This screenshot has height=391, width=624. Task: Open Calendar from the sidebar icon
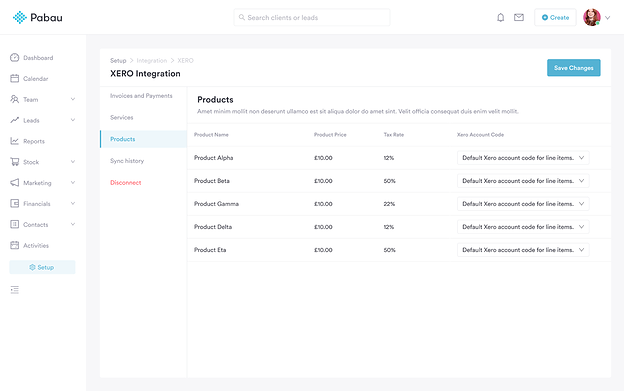click(15, 78)
